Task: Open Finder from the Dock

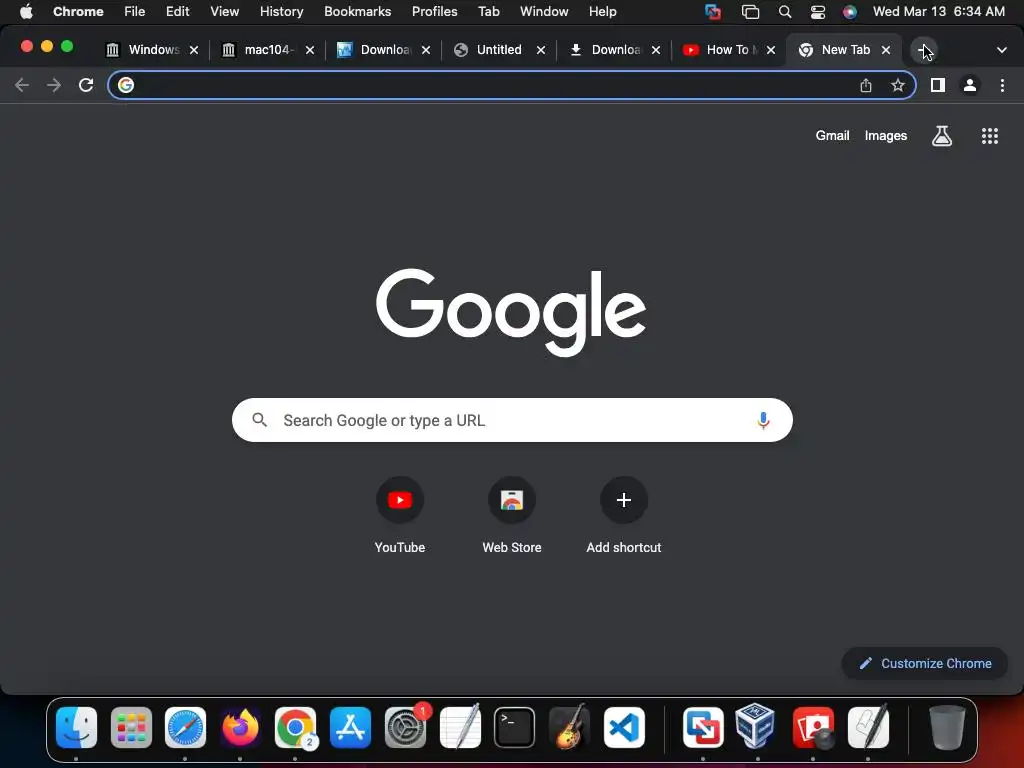Action: click(76, 728)
